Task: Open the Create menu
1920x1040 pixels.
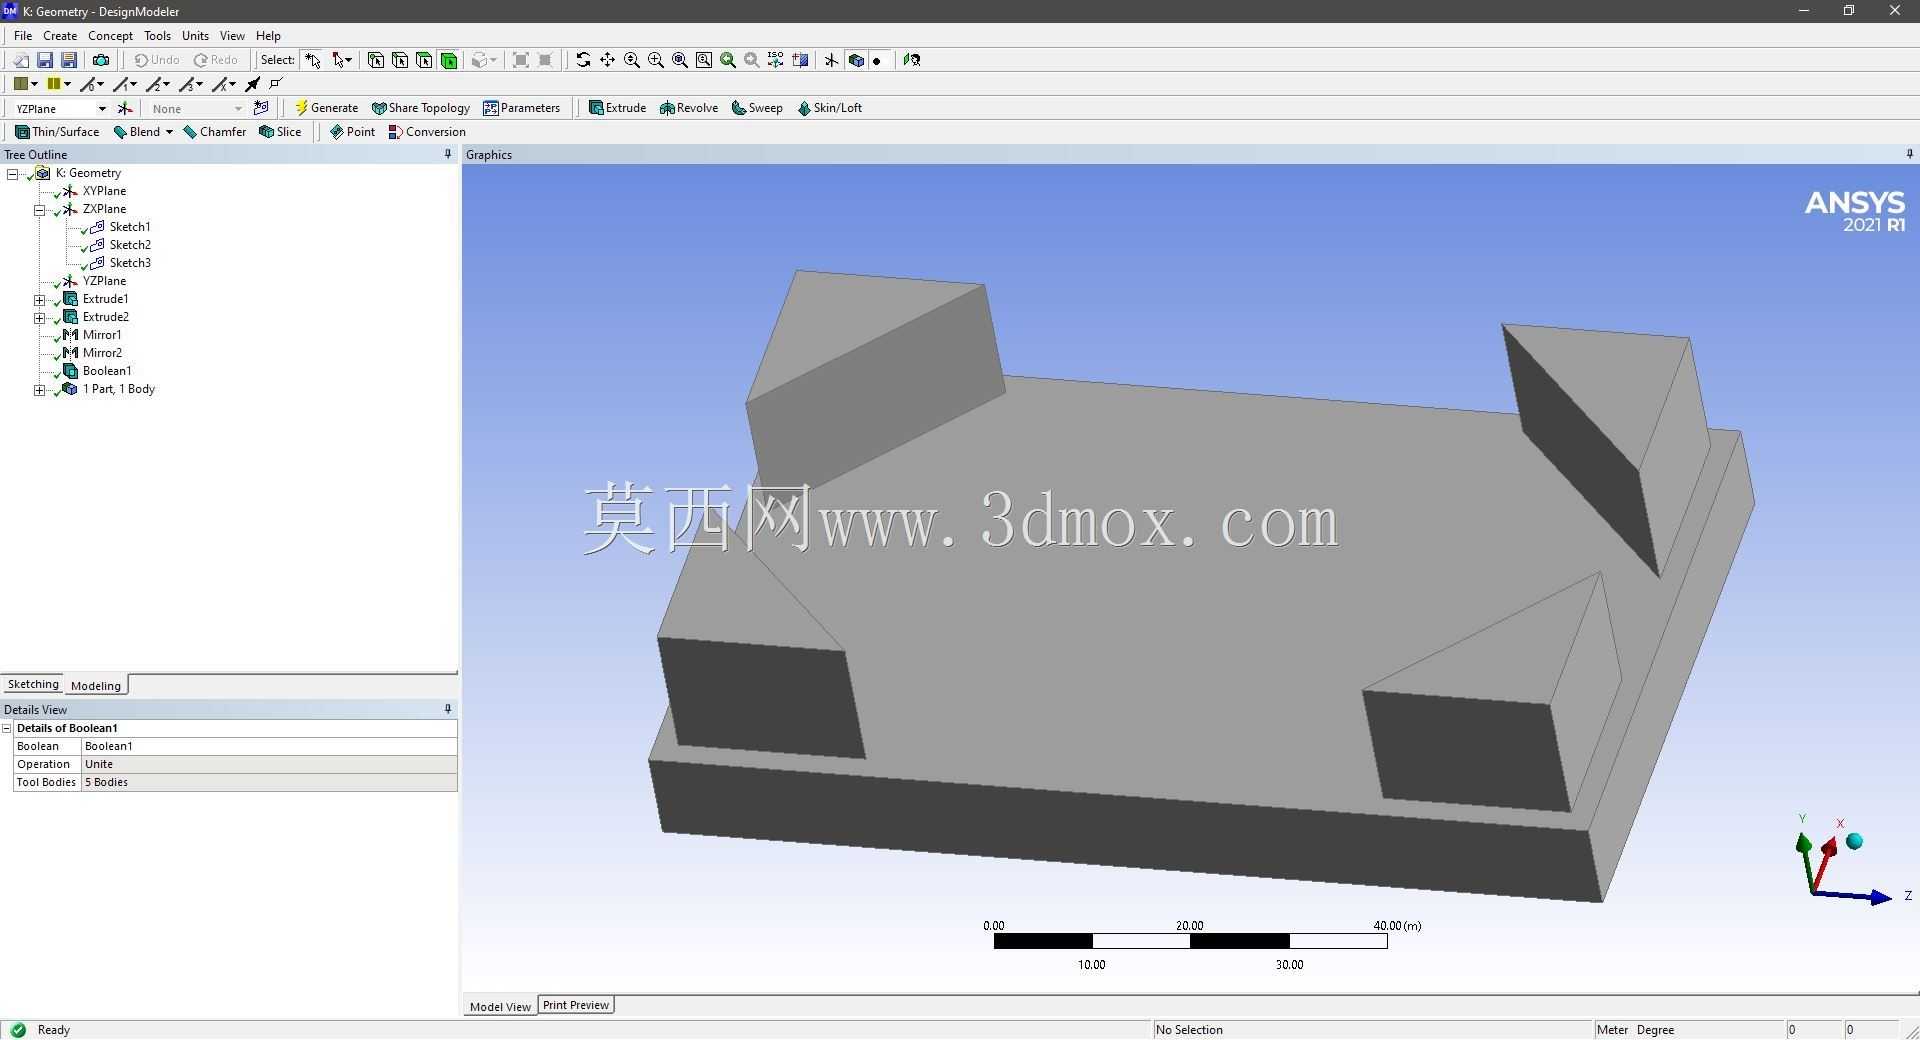Action: point(60,35)
